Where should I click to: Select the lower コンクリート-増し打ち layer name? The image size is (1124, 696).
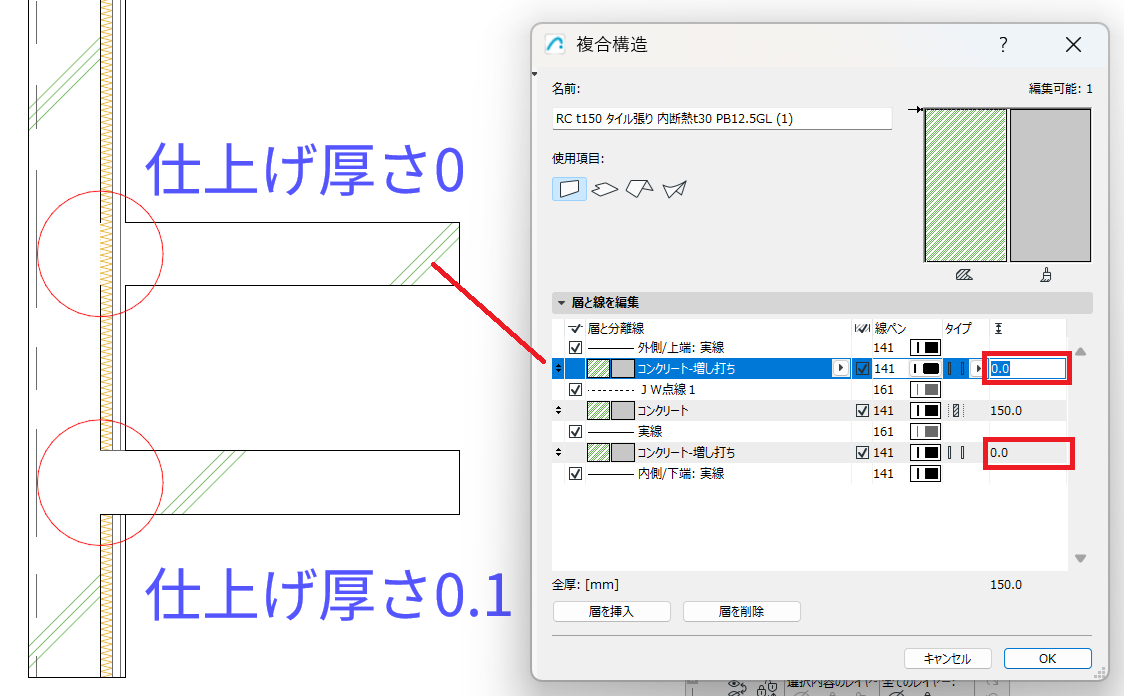click(686, 452)
